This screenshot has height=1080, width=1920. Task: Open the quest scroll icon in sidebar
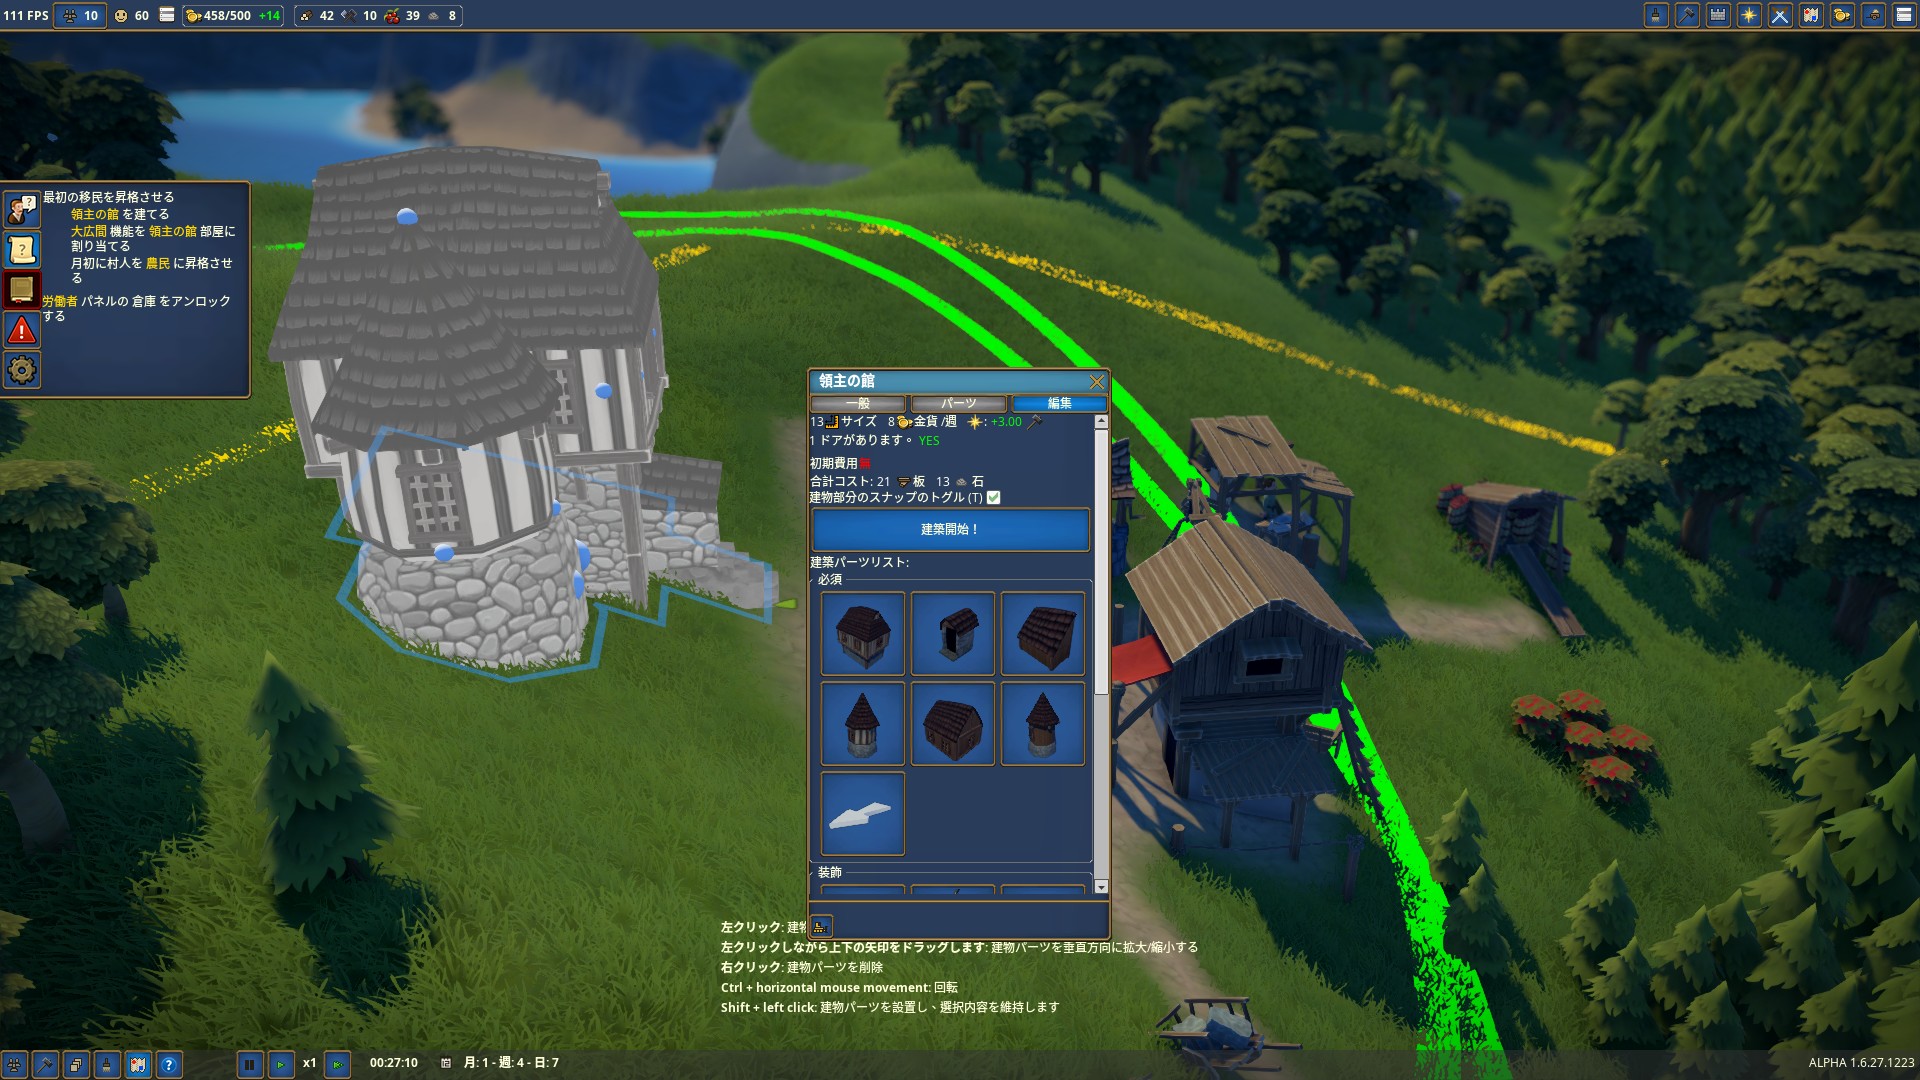22,250
